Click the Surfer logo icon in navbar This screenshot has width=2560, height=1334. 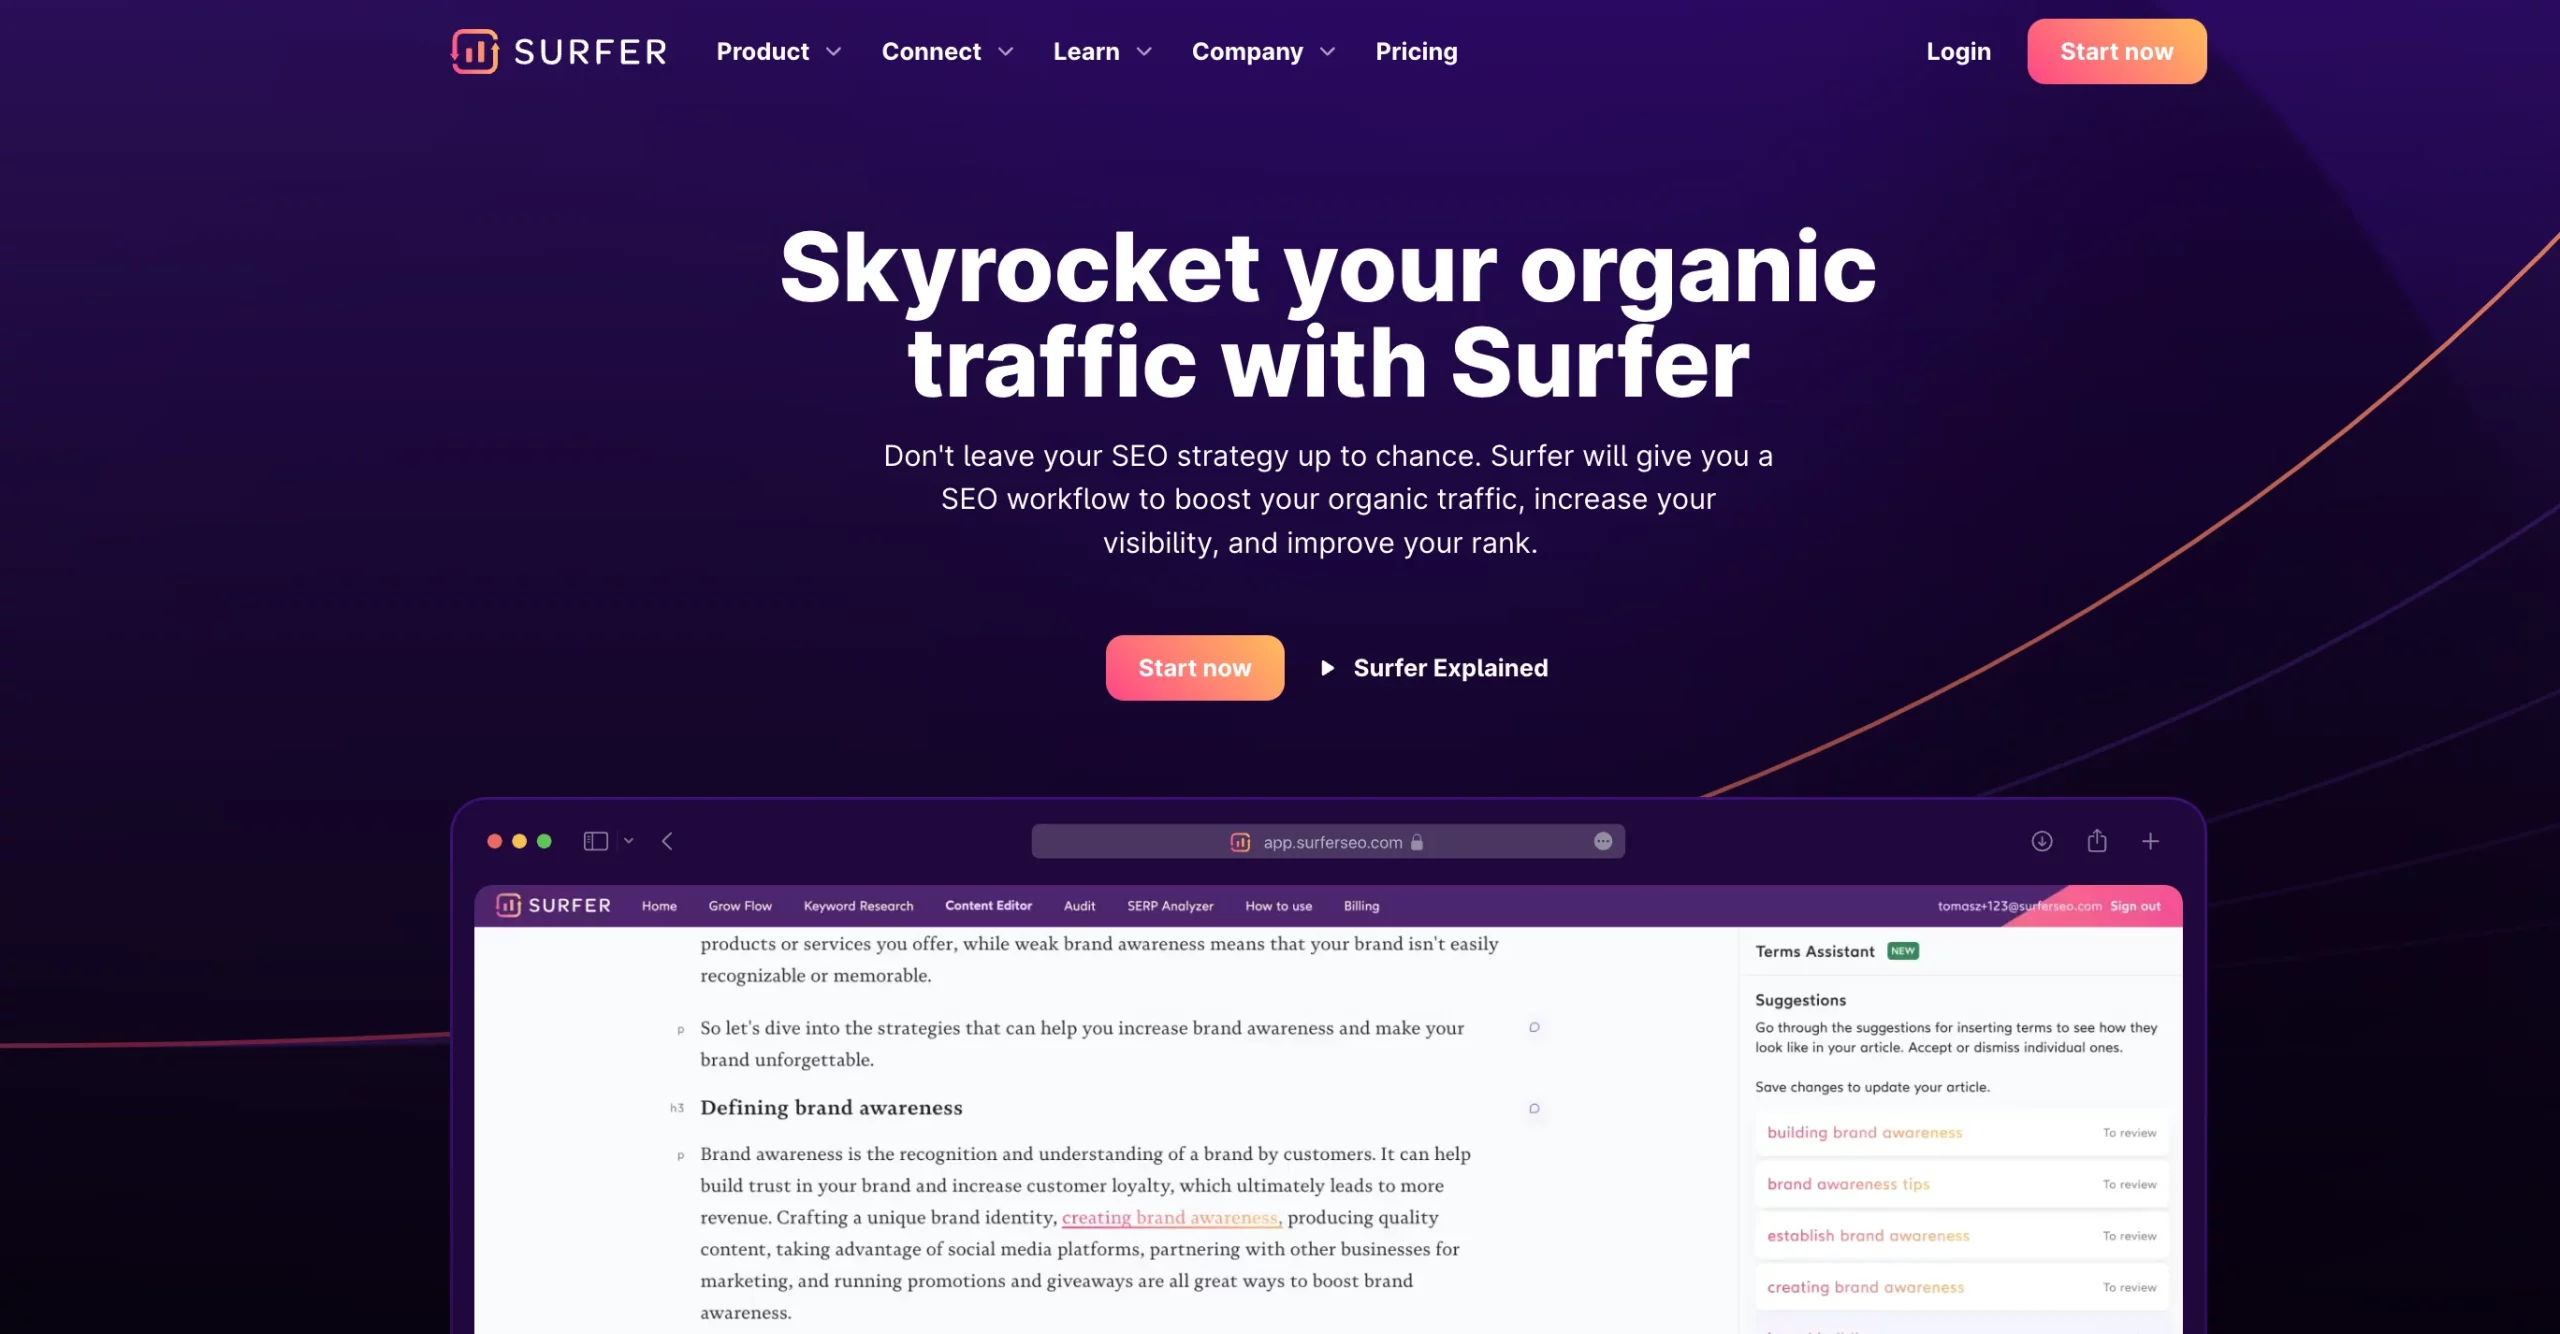click(476, 51)
